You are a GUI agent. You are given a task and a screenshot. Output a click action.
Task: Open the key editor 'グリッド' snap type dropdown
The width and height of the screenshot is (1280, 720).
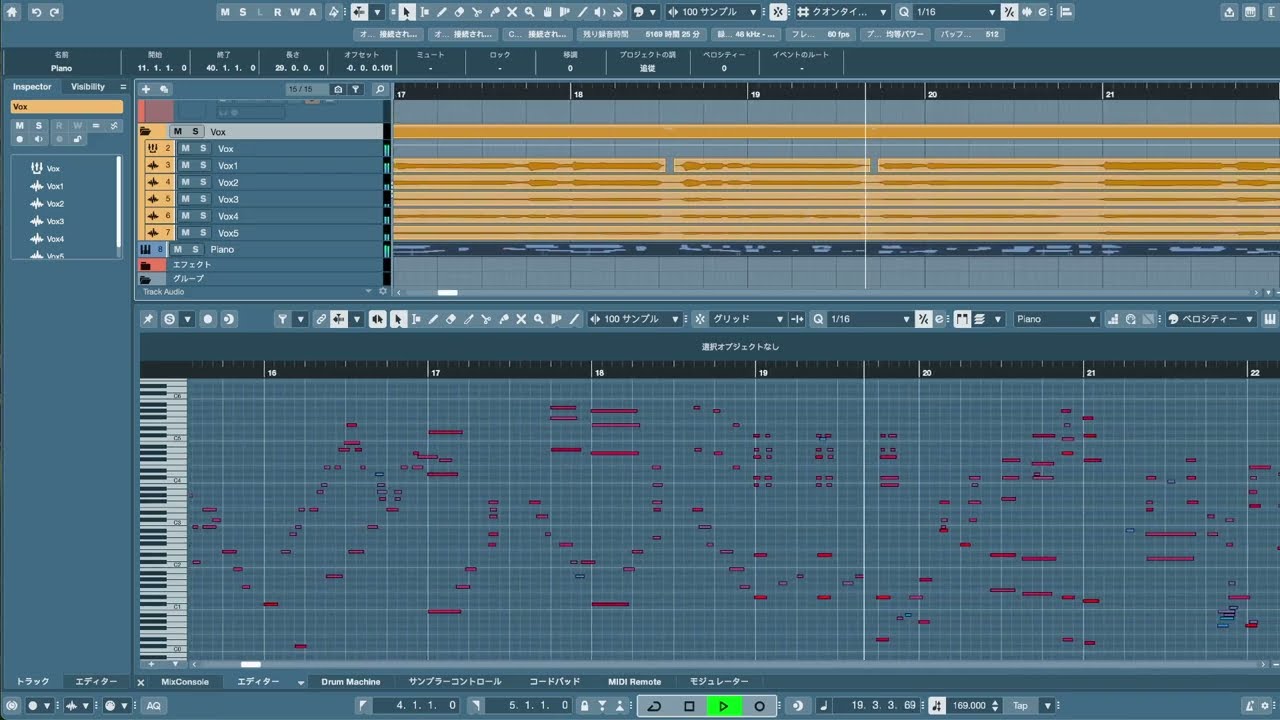(748, 319)
